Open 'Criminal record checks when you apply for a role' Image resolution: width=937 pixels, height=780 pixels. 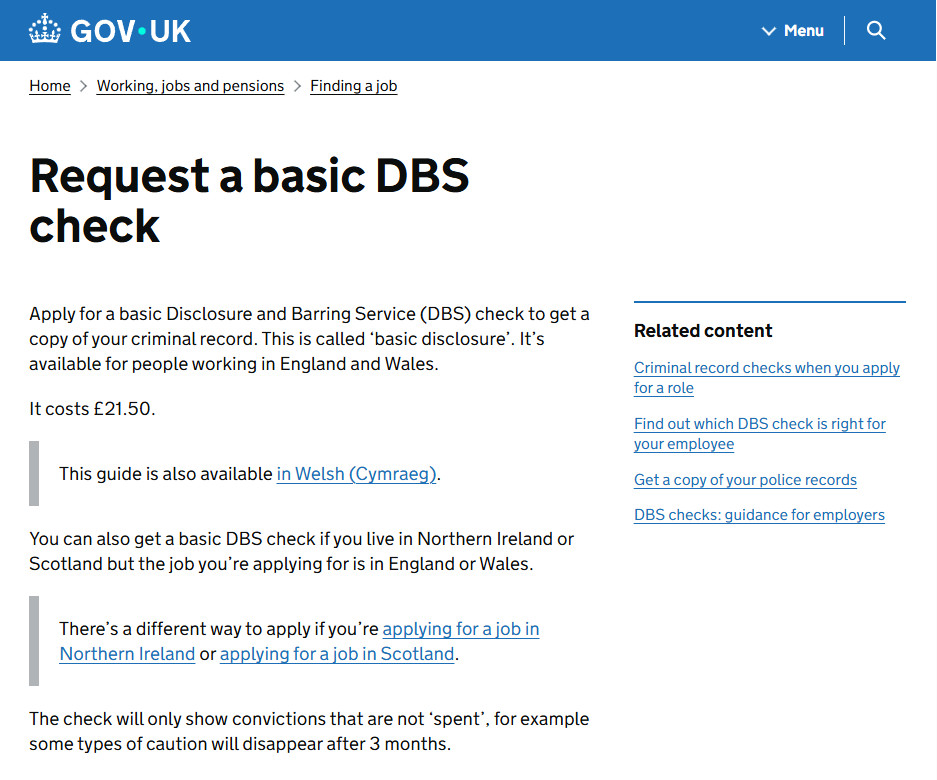(x=766, y=368)
